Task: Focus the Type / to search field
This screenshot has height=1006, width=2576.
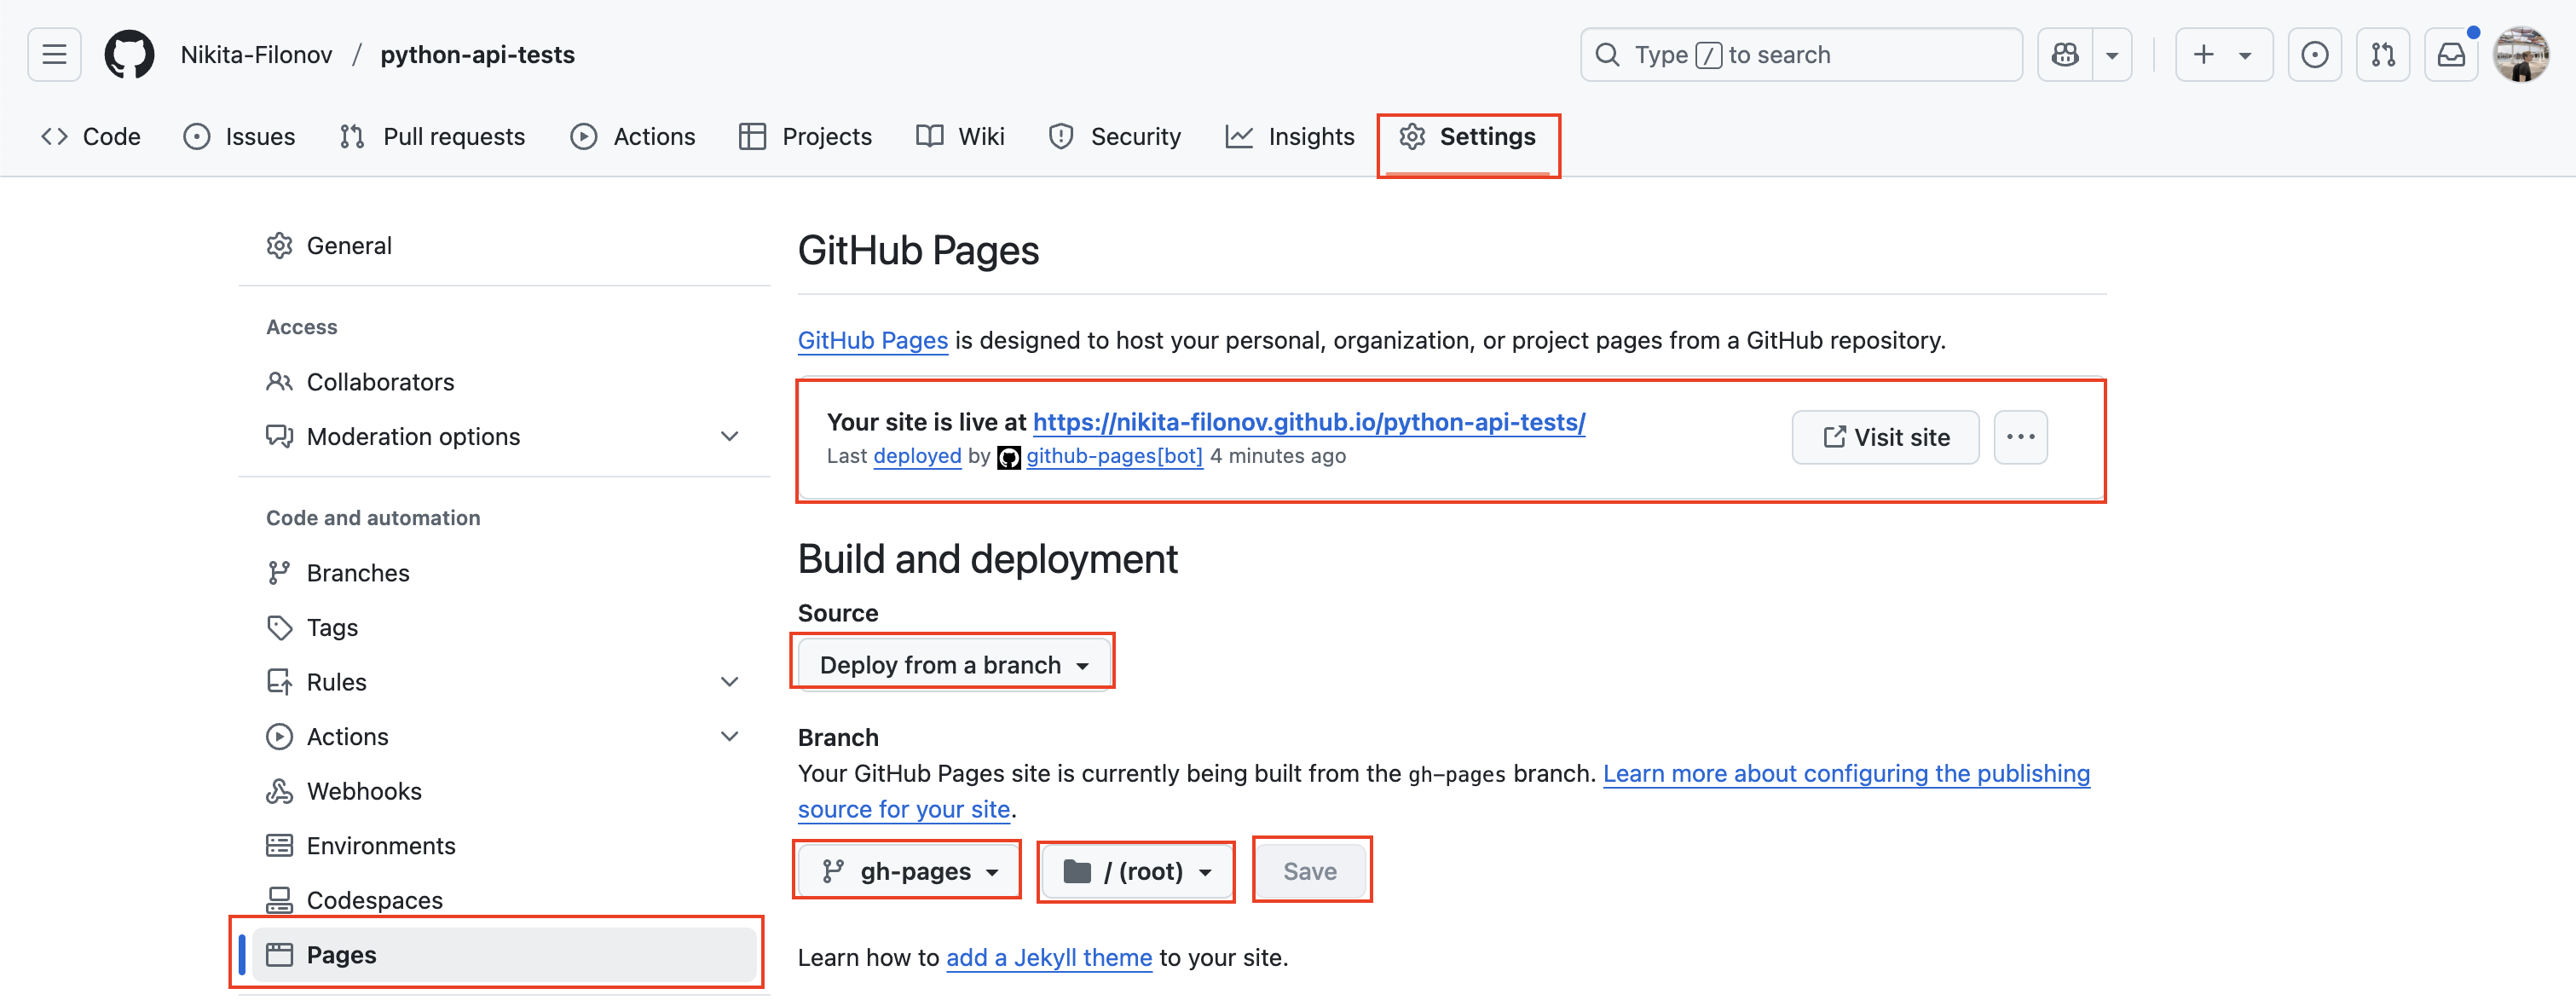Action: click(1801, 54)
